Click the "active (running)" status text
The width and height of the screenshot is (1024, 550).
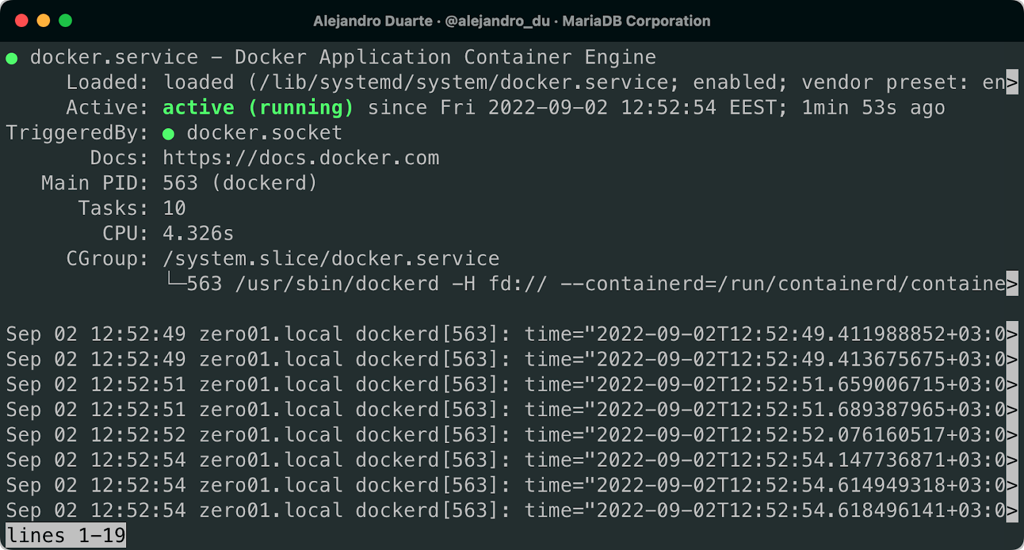pos(258,108)
